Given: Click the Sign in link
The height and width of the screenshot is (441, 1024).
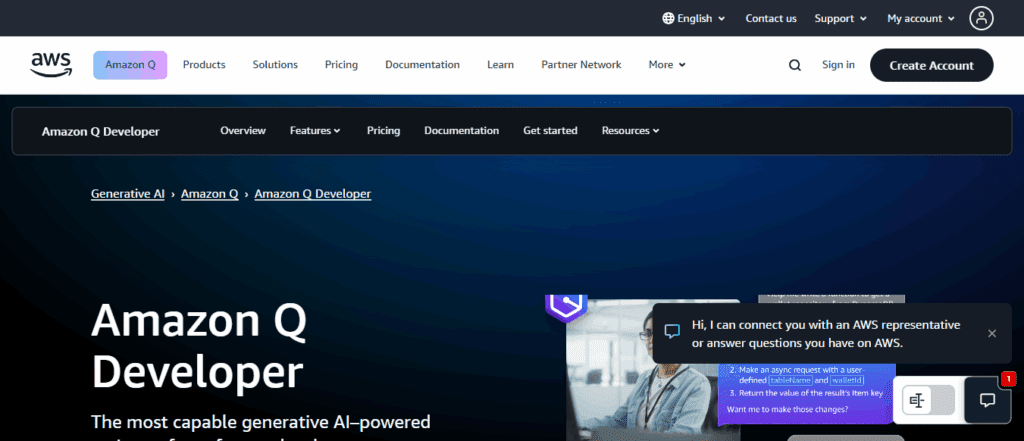Looking at the screenshot, I should pos(839,65).
